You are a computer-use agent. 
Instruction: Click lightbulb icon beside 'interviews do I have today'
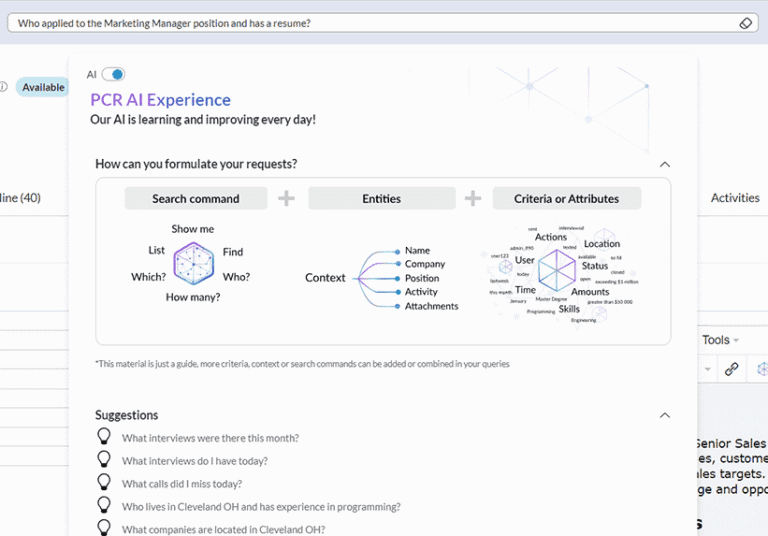click(x=104, y=459)
